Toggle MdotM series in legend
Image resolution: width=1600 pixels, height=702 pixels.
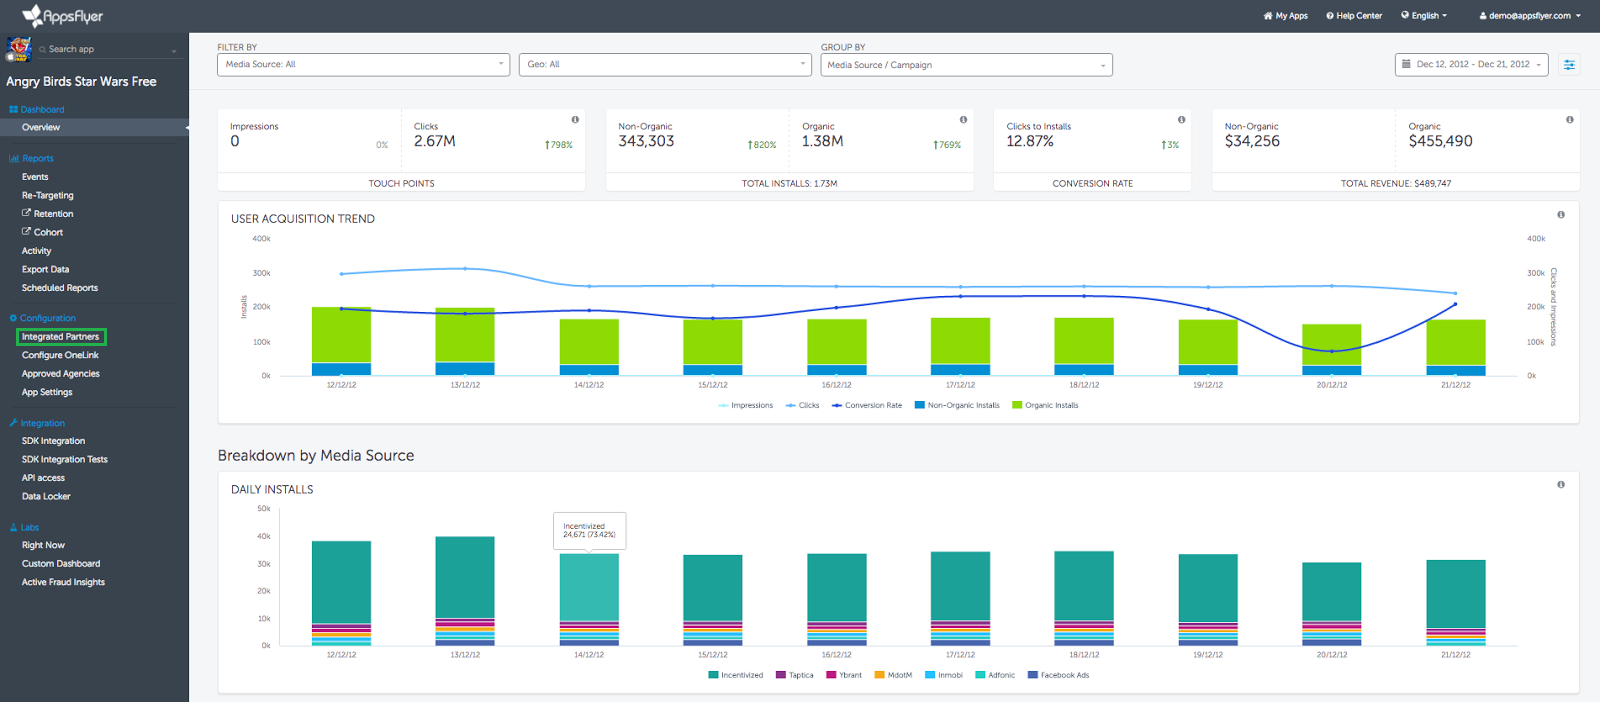tap(894, 675)
